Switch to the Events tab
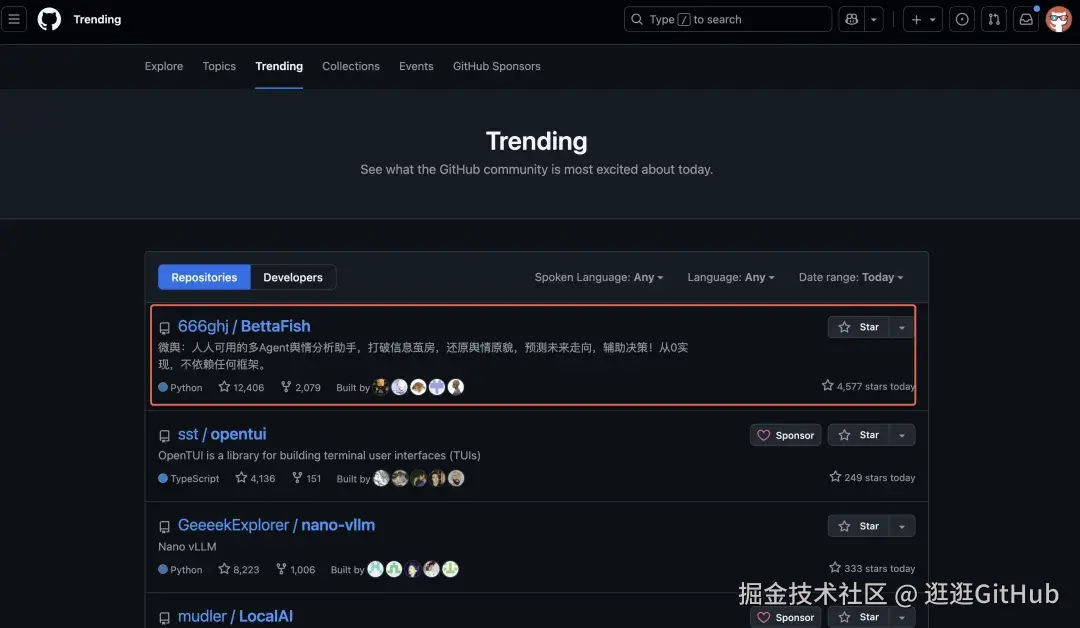1080x628 pixels. coord(416,66)
